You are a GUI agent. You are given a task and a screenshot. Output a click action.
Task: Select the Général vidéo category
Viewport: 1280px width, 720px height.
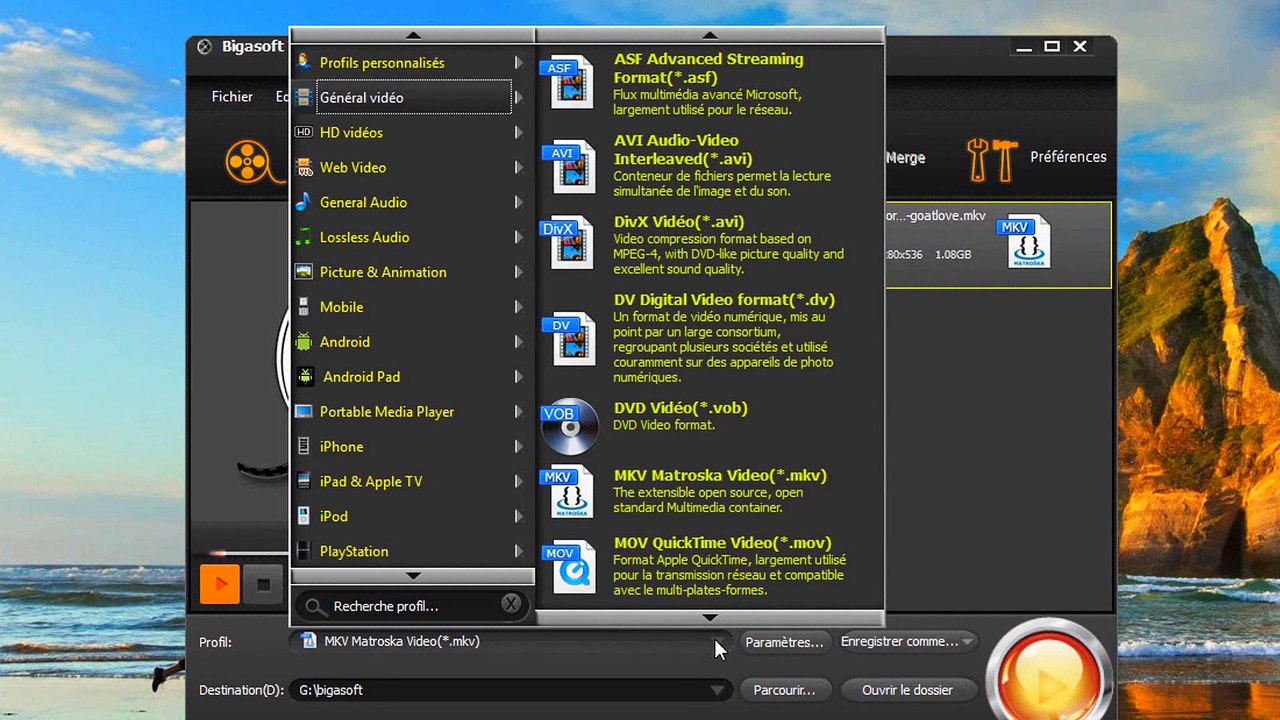[413, 97]
